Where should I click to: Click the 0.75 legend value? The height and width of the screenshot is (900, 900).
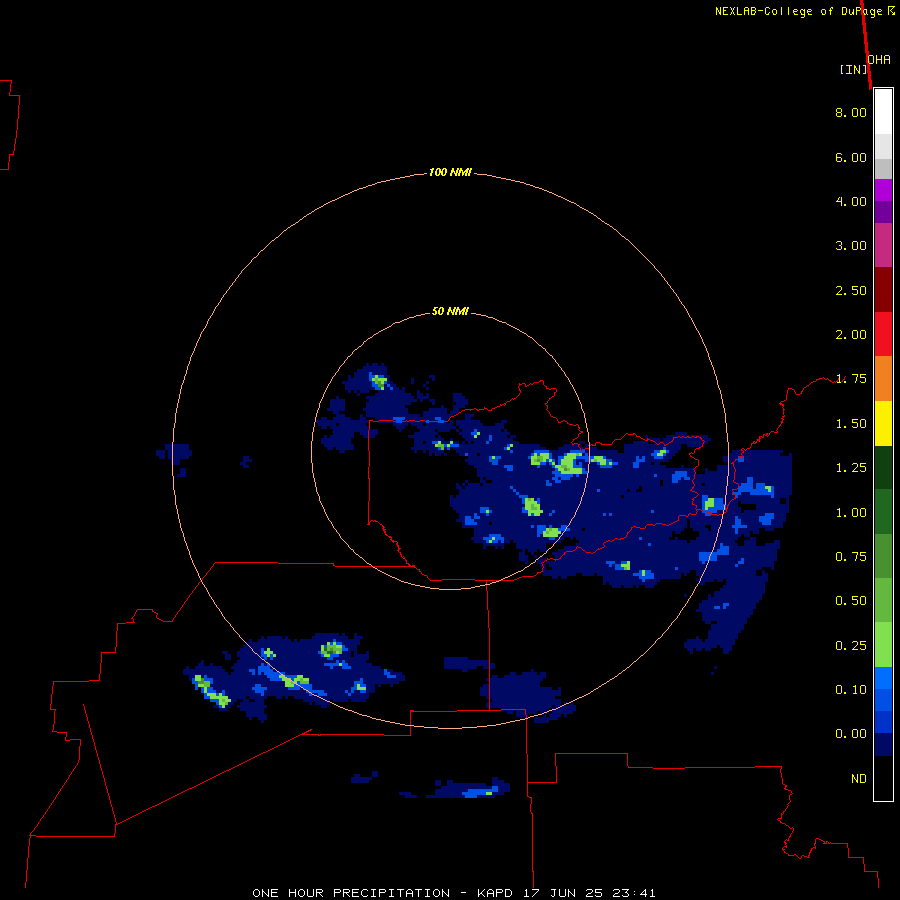pyautogui.click(x=851, y=557)
